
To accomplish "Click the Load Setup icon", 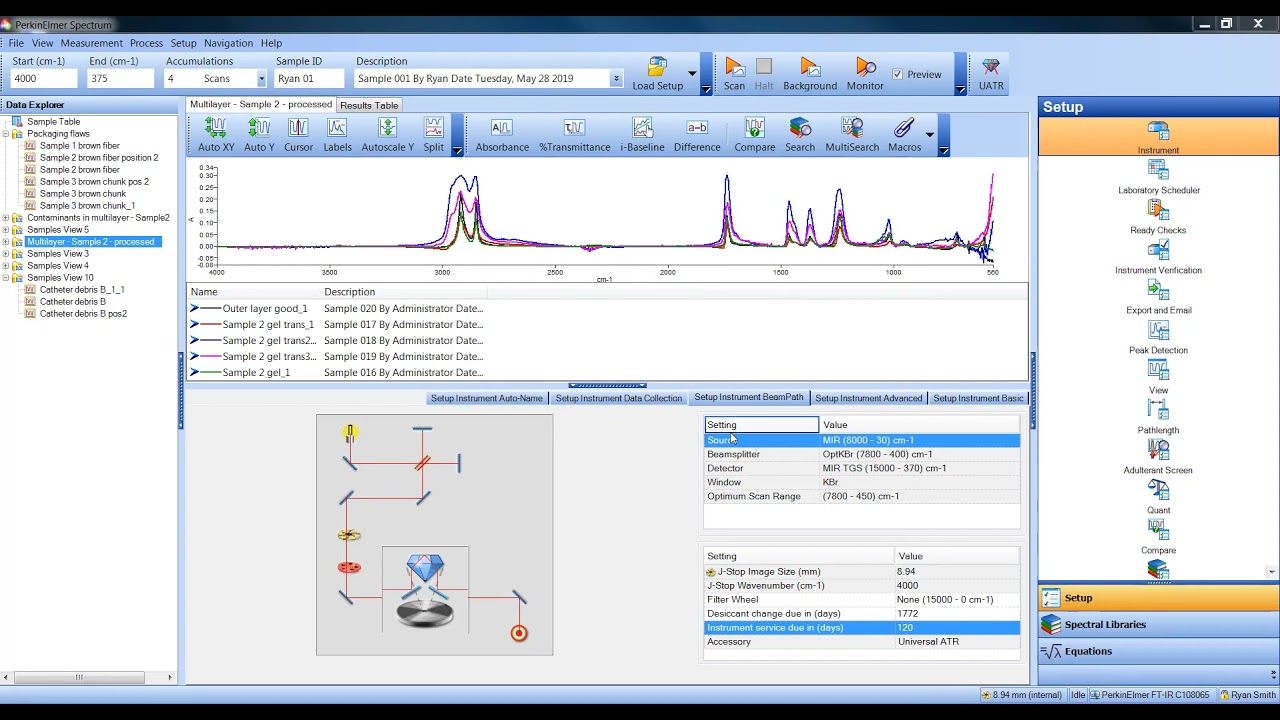I will click(x=657, y=74).
